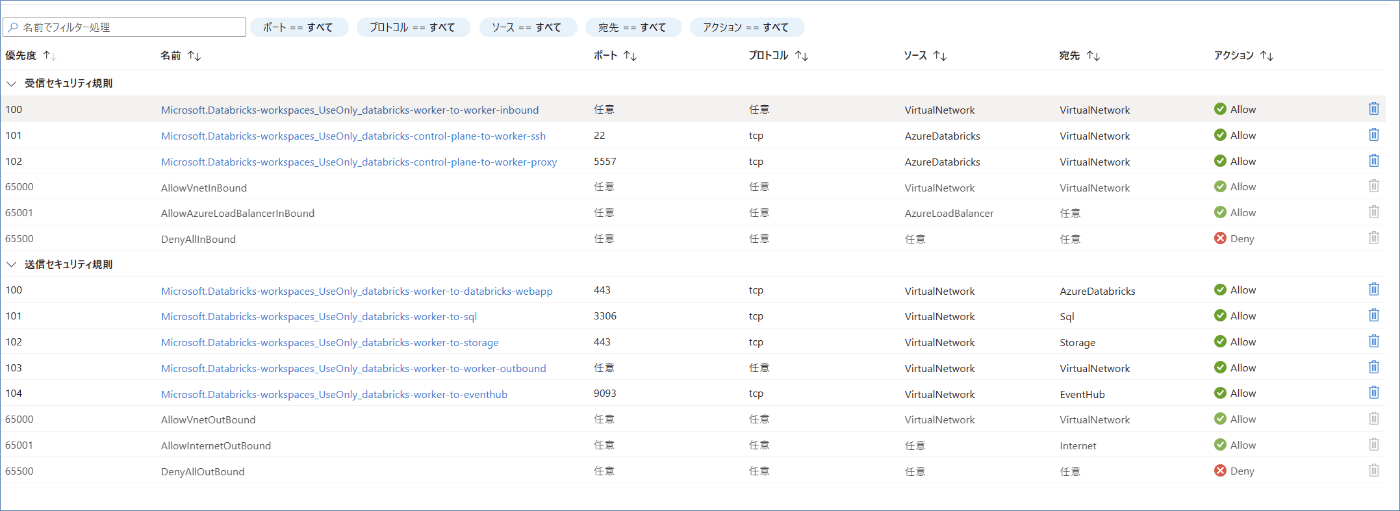This screenshot has width=1400, height=511.
Task: Click trash icon on DenyAllOutBound row
Action: tap(1374, 471)
